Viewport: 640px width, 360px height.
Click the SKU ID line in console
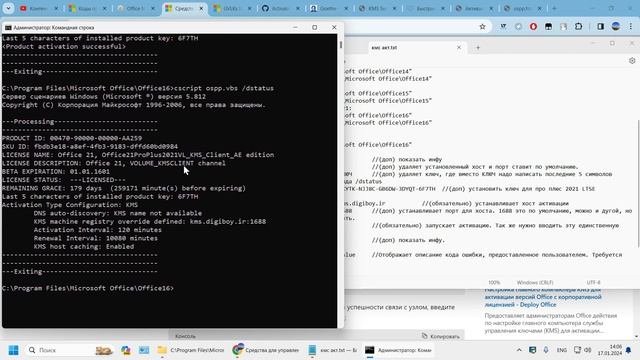[90, 147]
